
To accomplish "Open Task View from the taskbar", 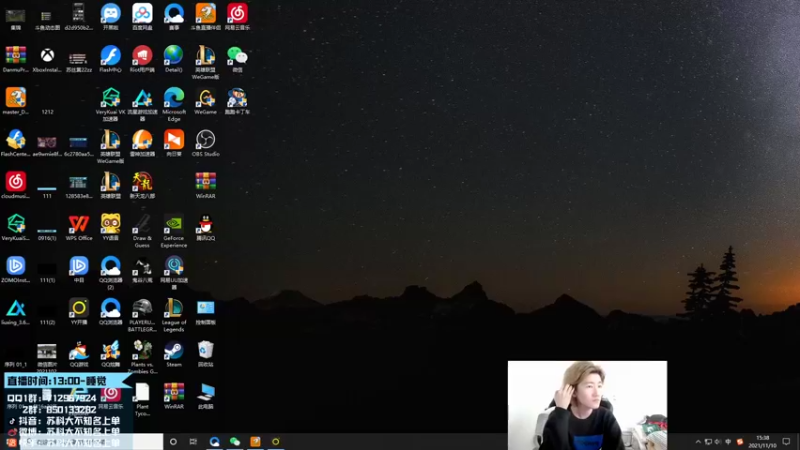I will [193, 441].
